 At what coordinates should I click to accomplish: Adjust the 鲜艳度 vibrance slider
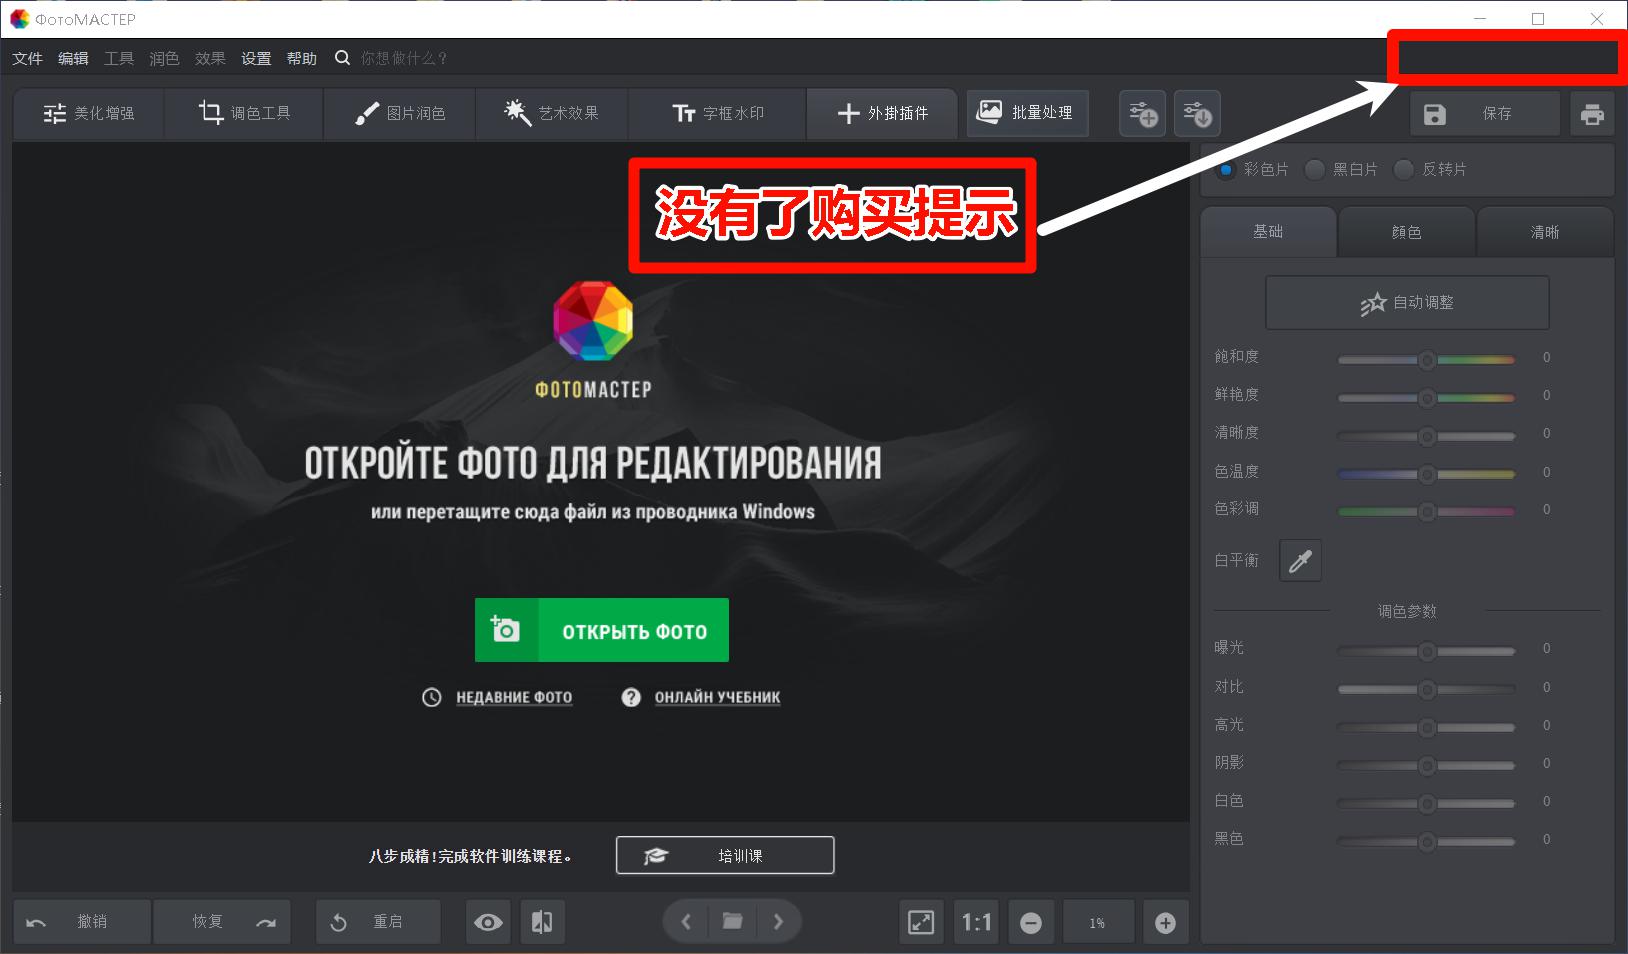[1427, 397]
